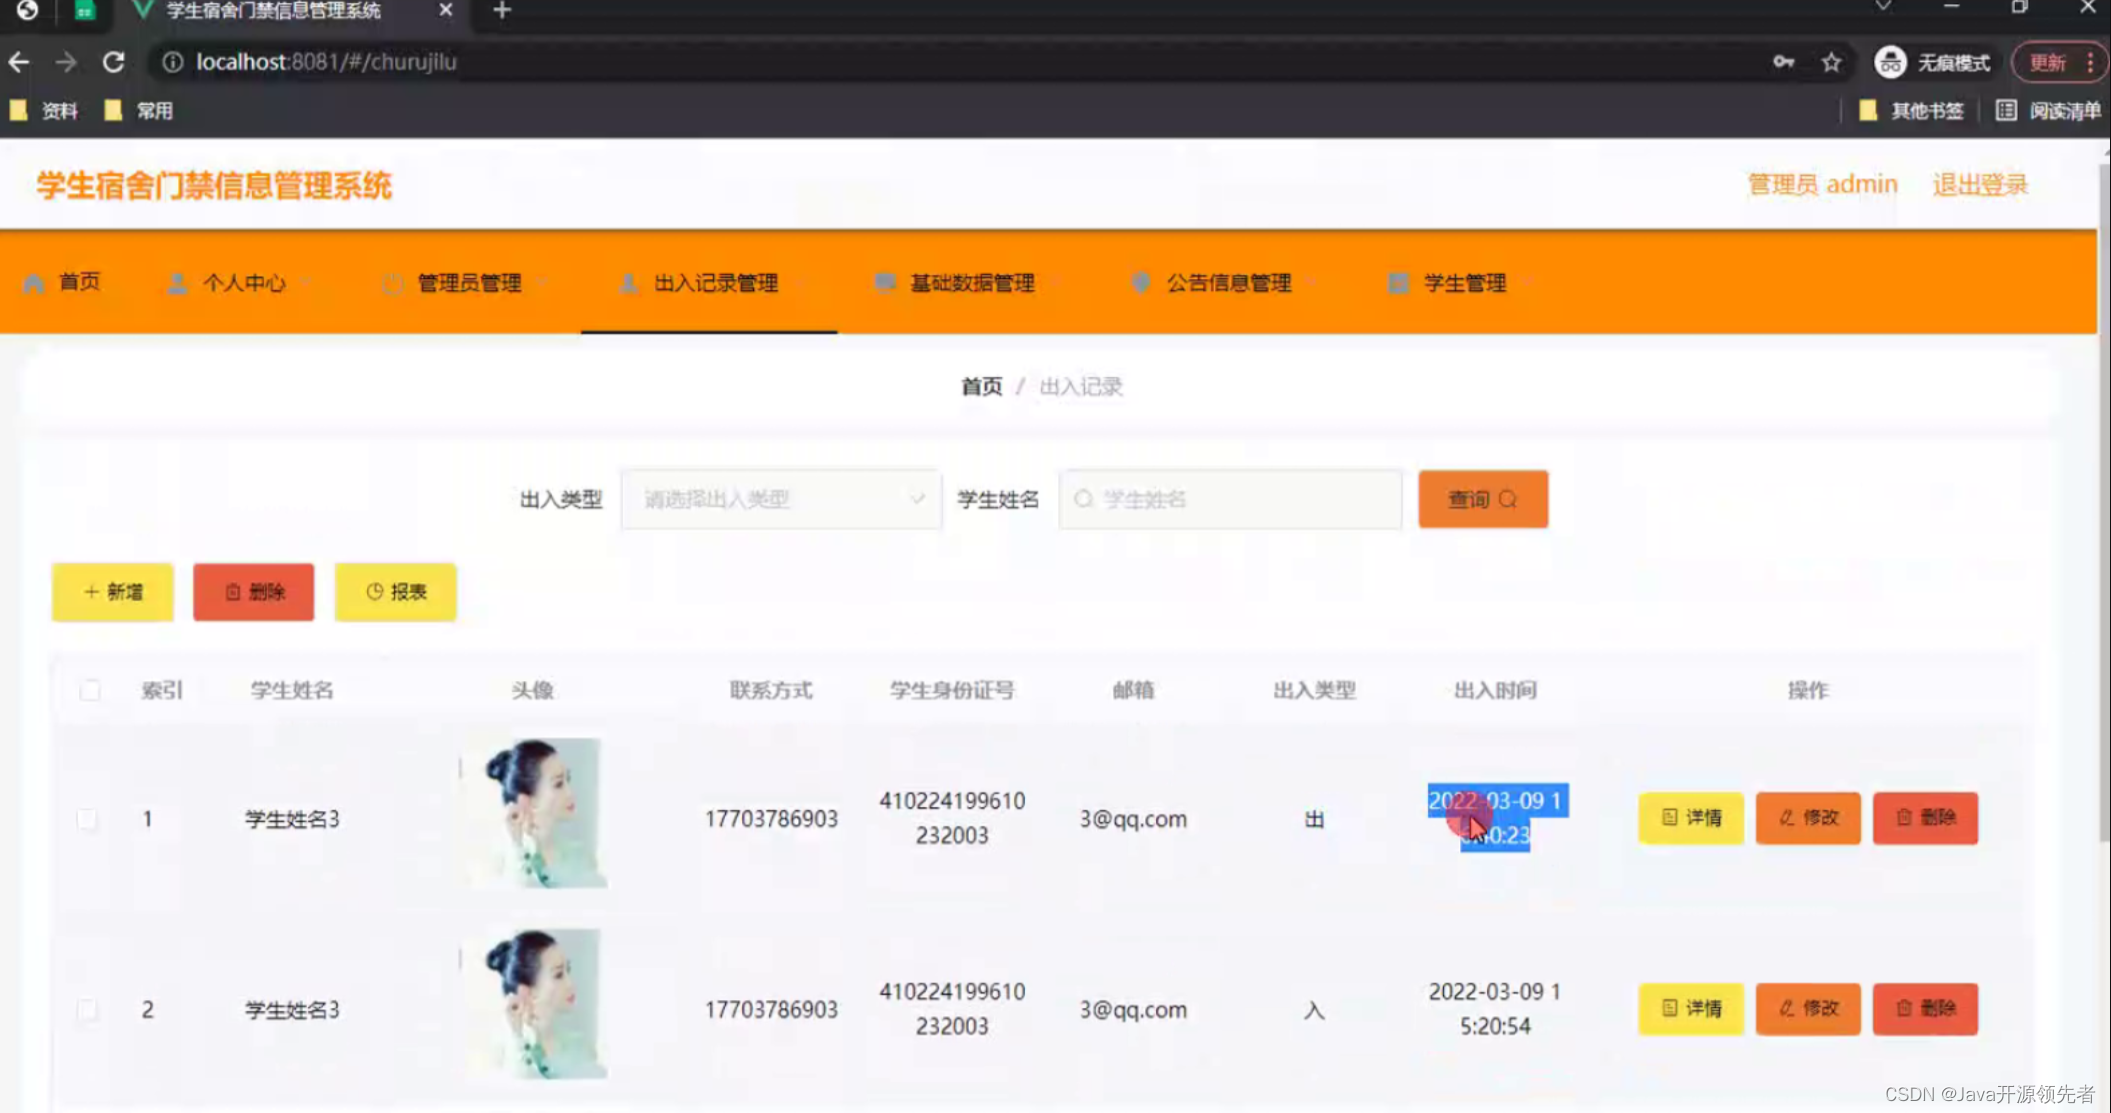Click the 学生姓名 search input field
This screenshot has width=2111, height=1113.
coord(1230,499)
